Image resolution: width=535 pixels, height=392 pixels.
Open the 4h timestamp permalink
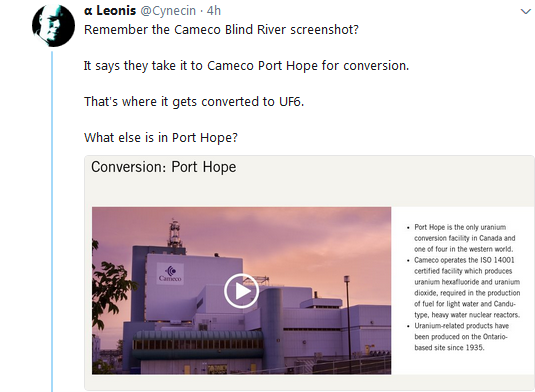coord(214,11)
